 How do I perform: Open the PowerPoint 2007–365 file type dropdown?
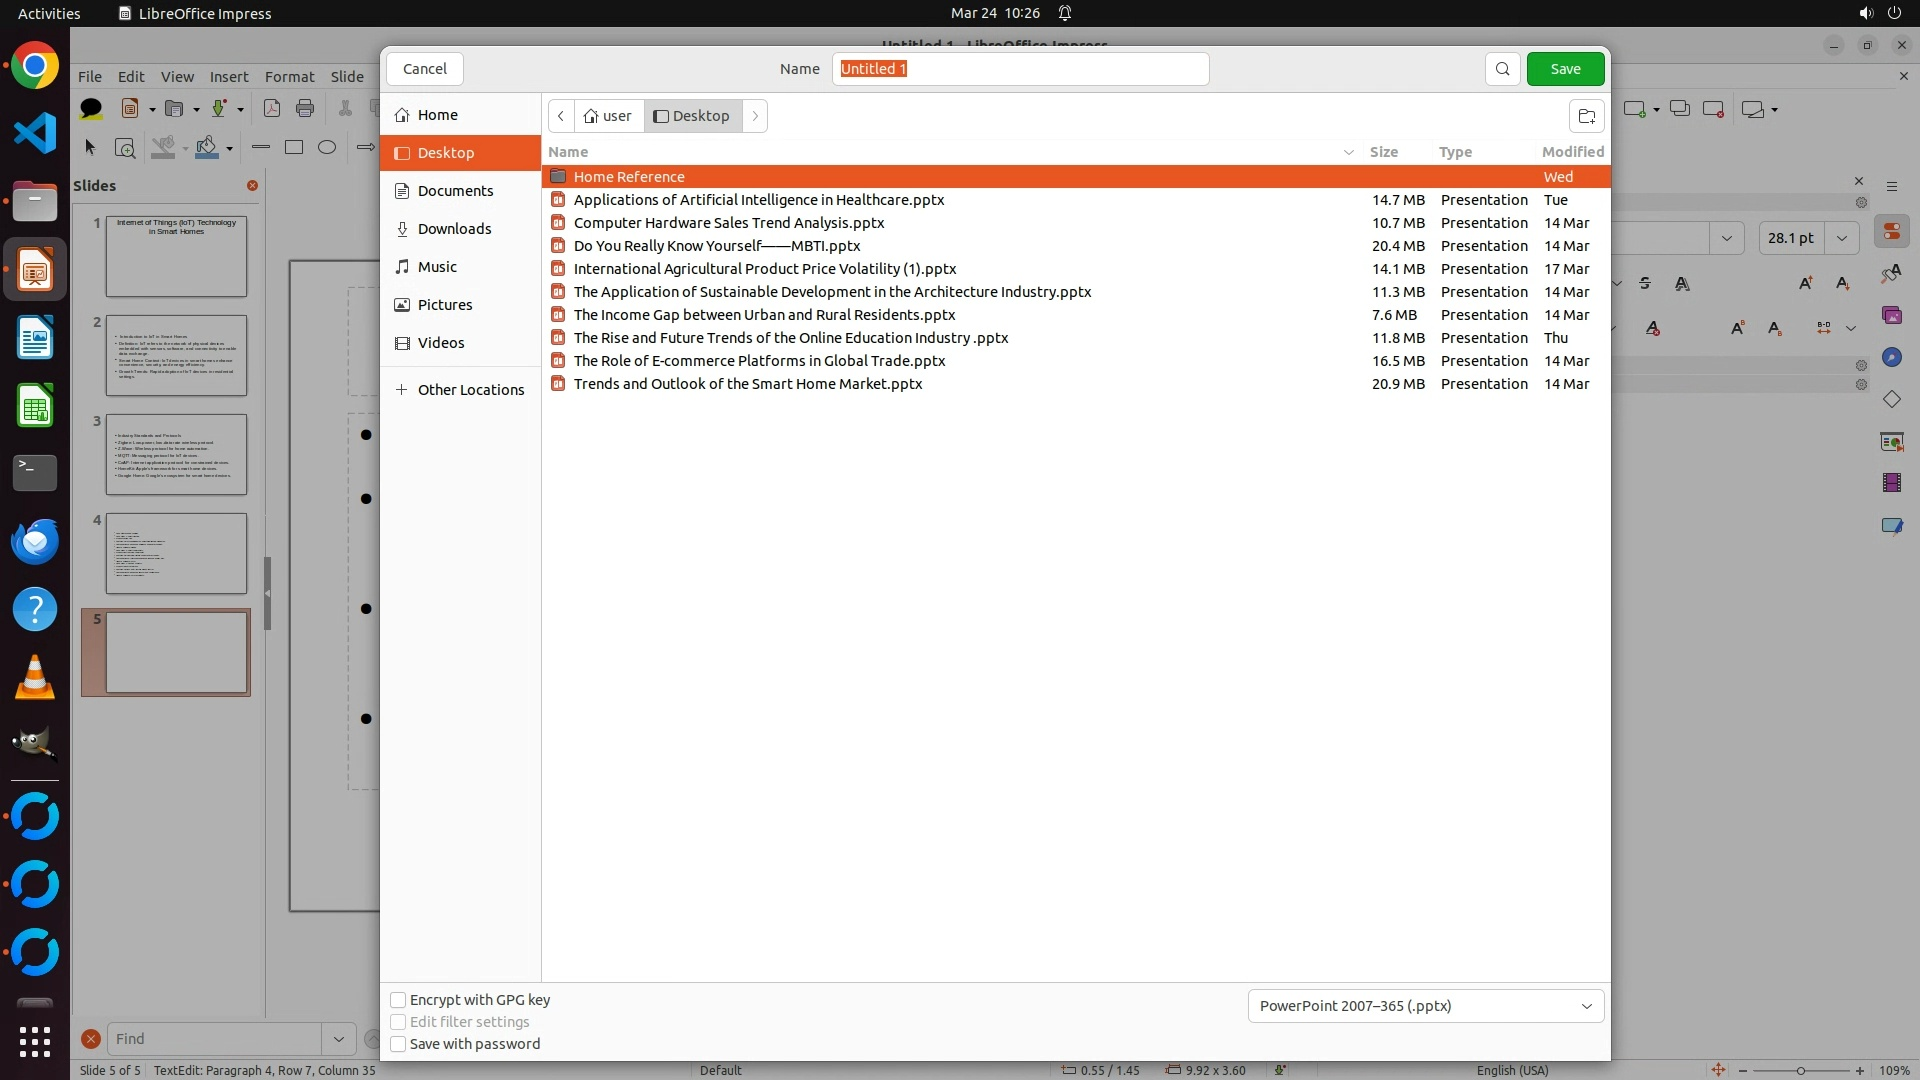click(x=1426, y=1006)
